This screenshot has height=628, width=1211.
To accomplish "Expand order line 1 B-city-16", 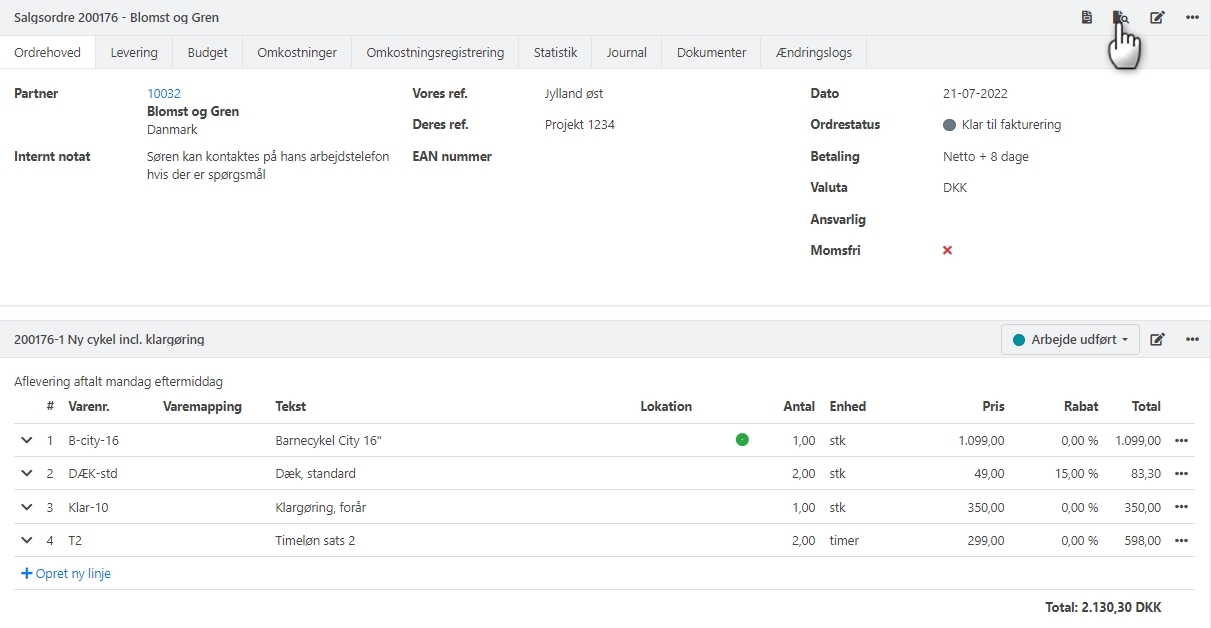I will [x=26, y=440].
